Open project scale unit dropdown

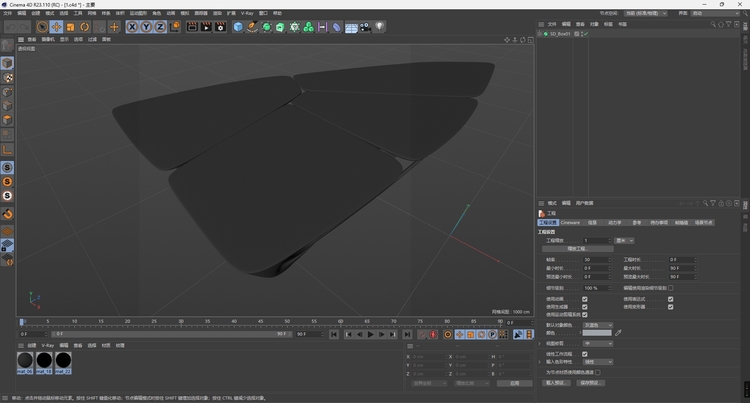tap(624, 240)
